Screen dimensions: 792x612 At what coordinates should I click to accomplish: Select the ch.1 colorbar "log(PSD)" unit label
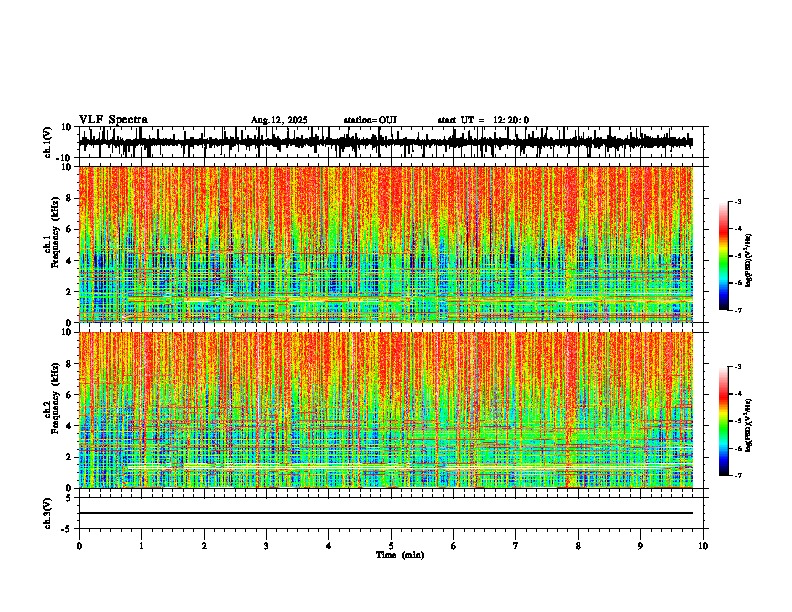click(x=749, y=261)
